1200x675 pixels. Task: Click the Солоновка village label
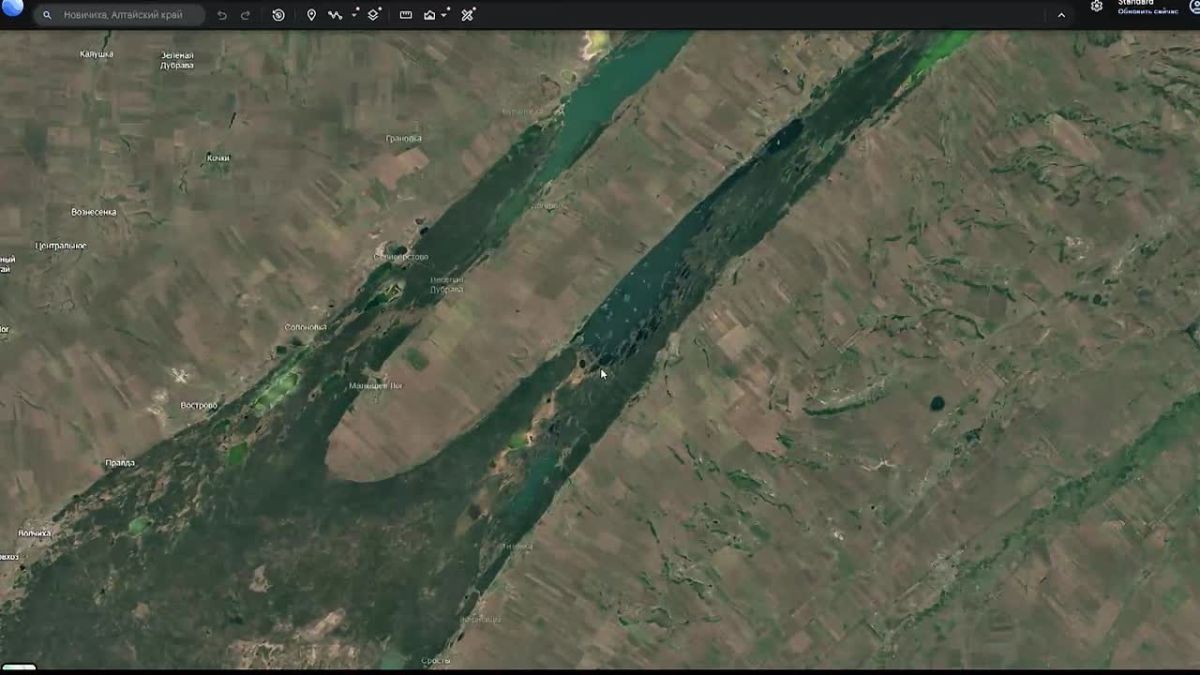(x=306, y=327)
